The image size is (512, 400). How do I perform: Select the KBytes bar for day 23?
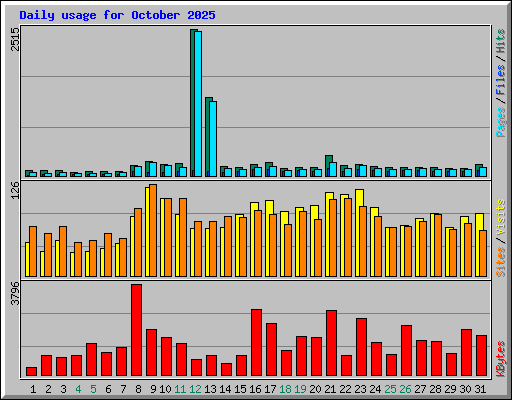(x=361, y=347)
